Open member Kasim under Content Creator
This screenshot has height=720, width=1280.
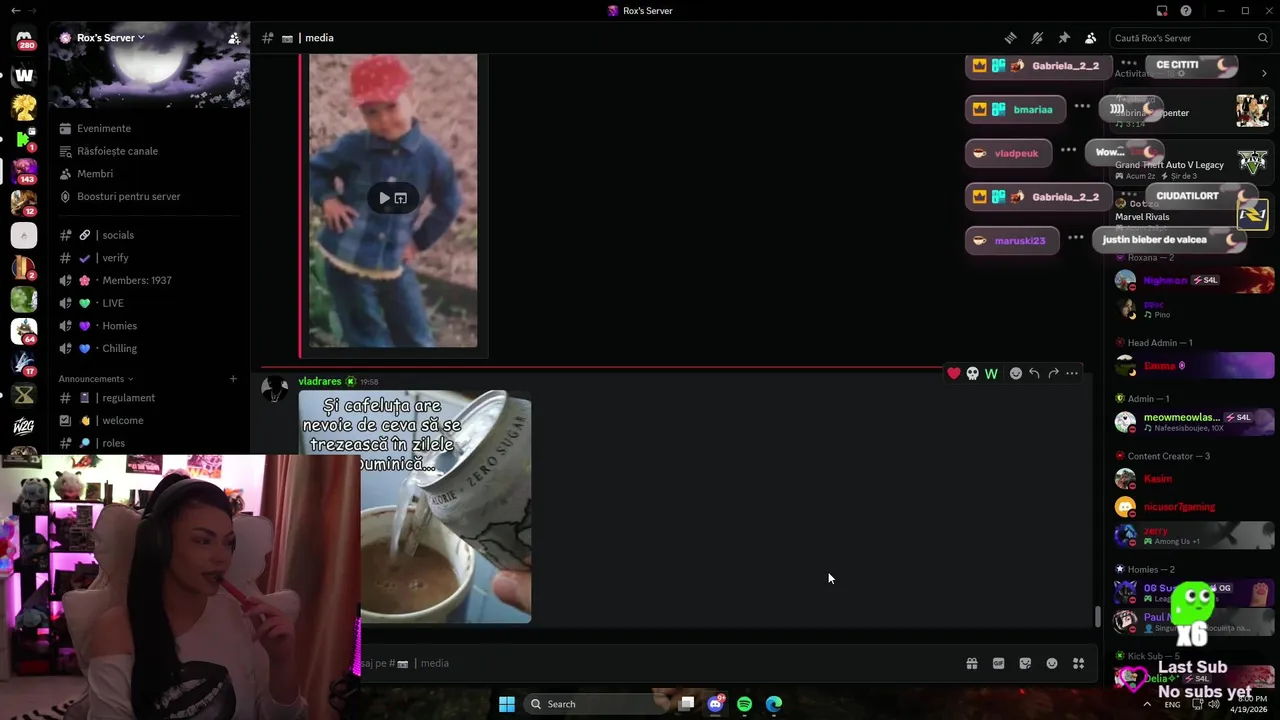pyautogui.click(x=1194, y=479)
